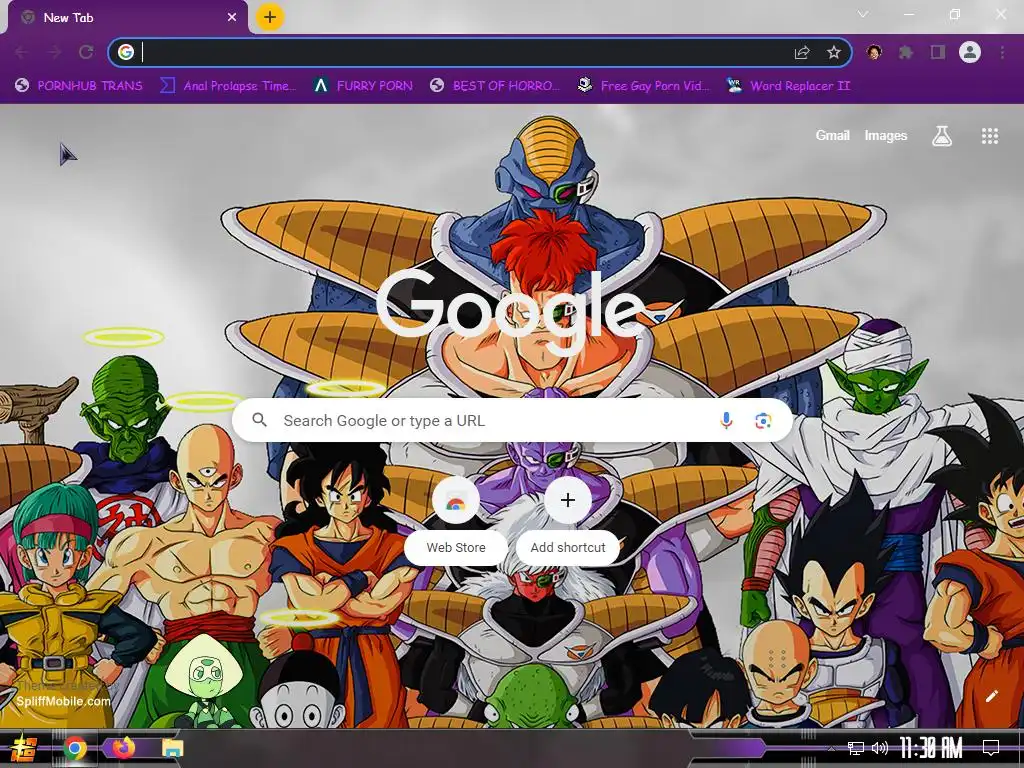
Task: Click the back navigation arrow
Action: 21,52
